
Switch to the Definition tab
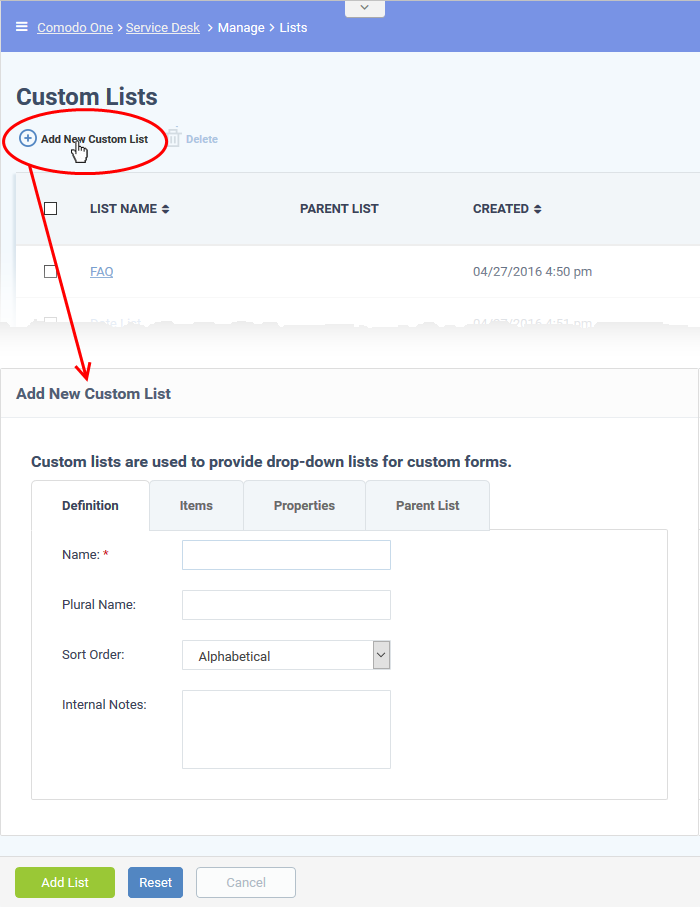(x=90, y=506)
